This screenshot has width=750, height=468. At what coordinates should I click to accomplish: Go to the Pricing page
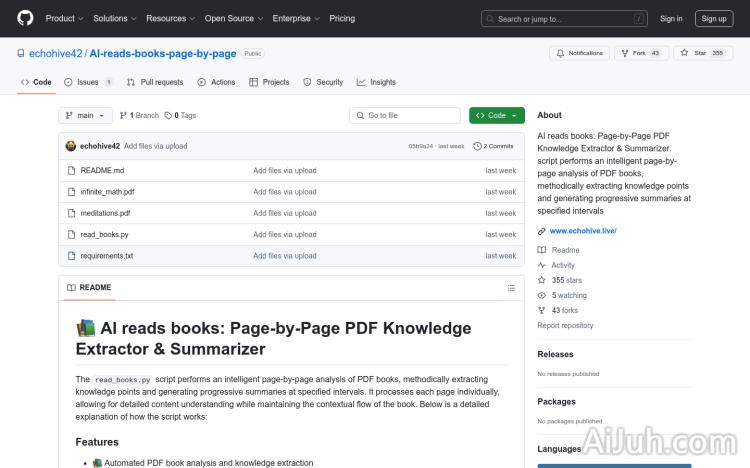[342, 18]
